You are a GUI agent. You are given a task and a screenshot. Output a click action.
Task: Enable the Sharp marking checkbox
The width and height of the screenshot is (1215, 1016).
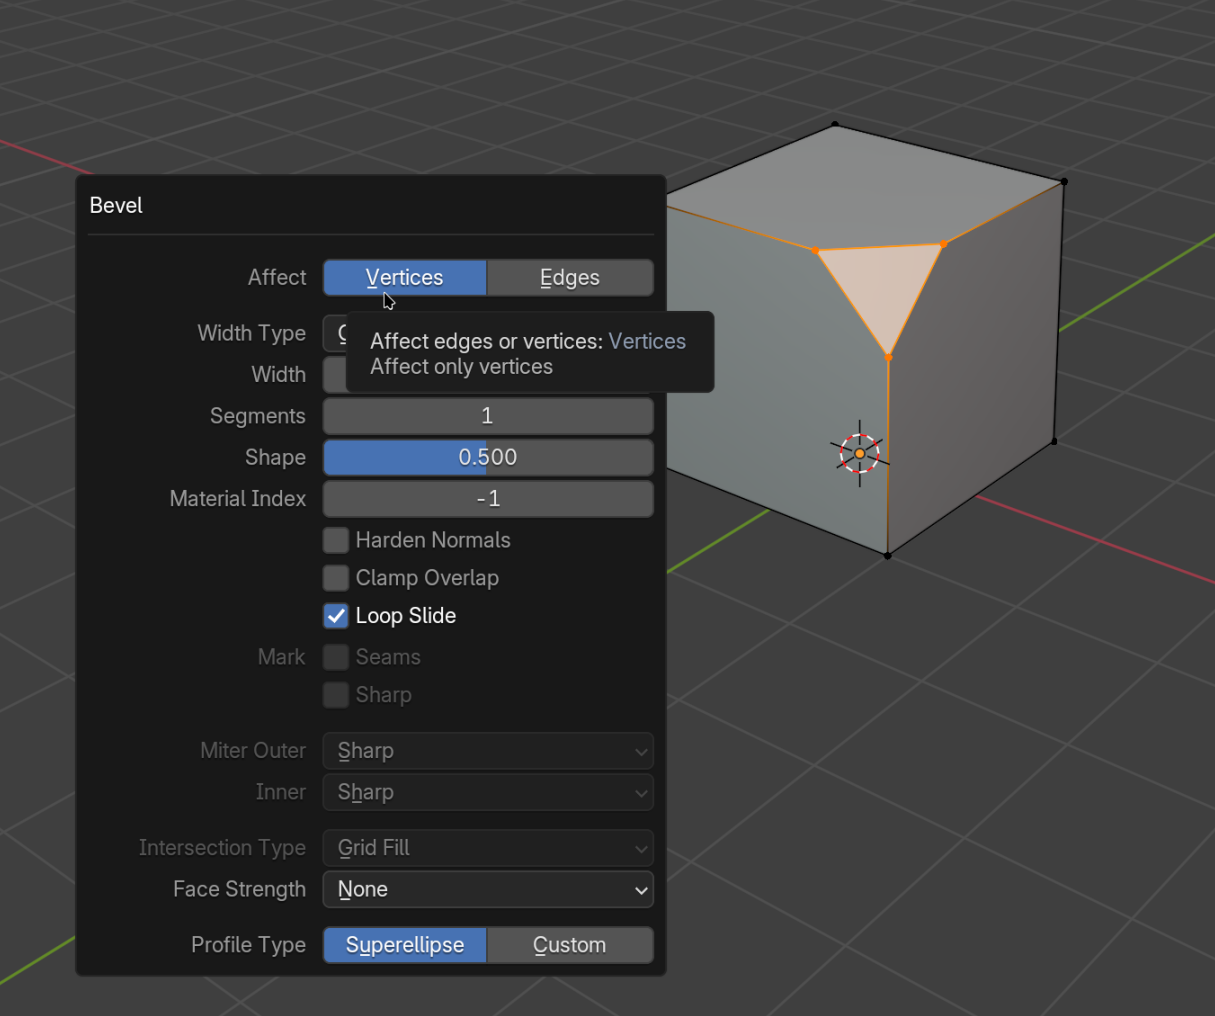(336, 695)
